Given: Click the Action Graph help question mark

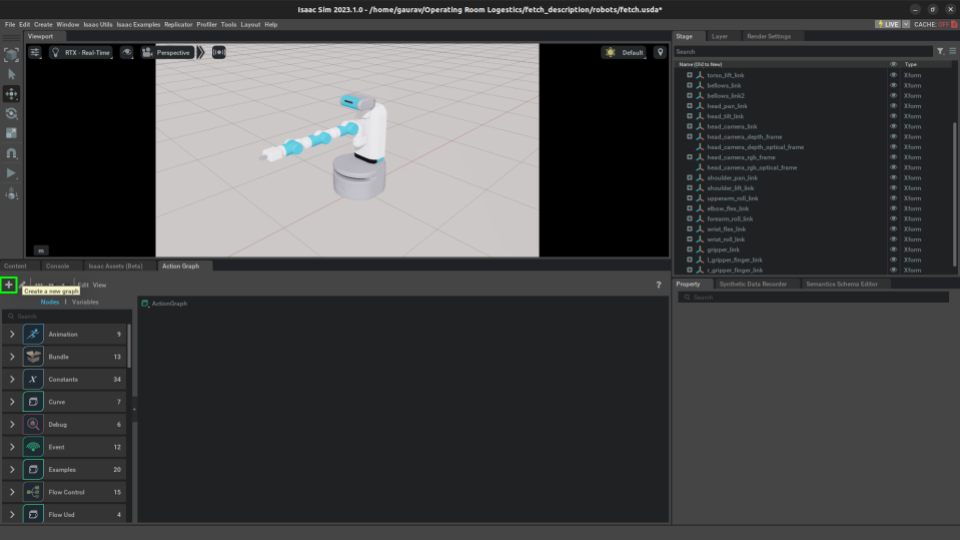Looking at the screenshot, I should click(659, 285).
